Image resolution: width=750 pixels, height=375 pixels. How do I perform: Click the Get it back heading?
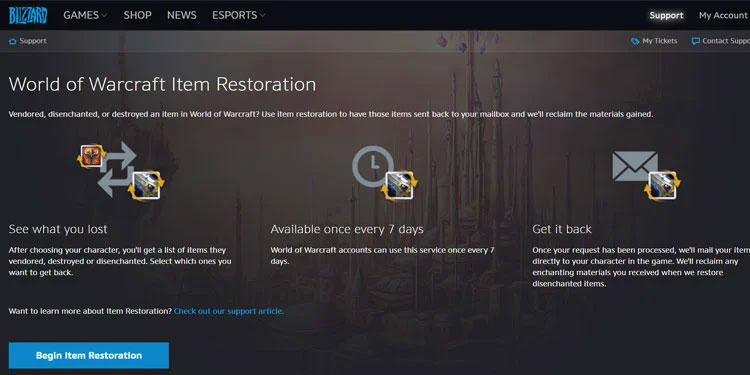click(x=562, y=229)
